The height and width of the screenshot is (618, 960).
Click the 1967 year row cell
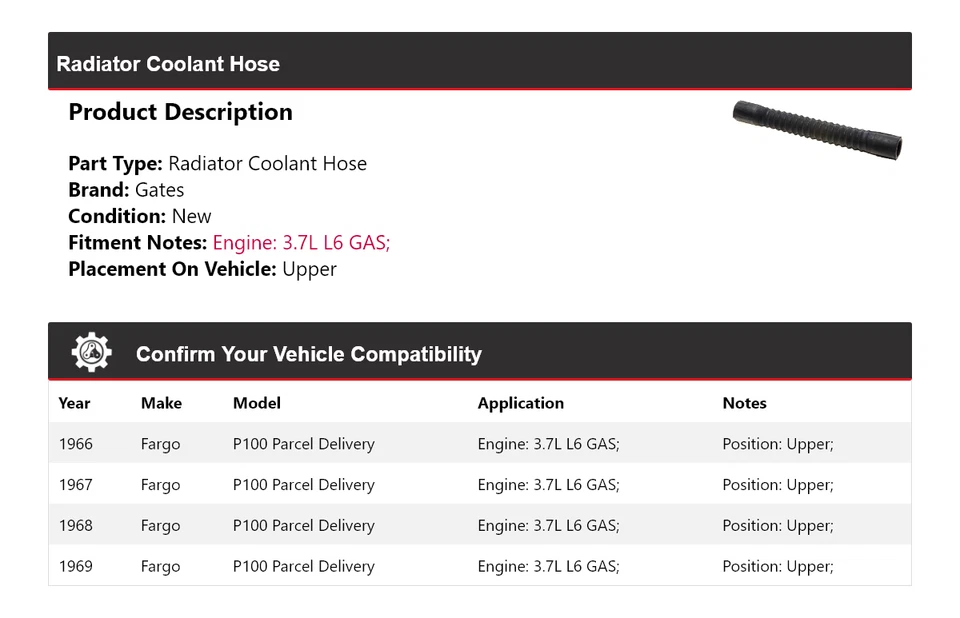pos(76,485)
